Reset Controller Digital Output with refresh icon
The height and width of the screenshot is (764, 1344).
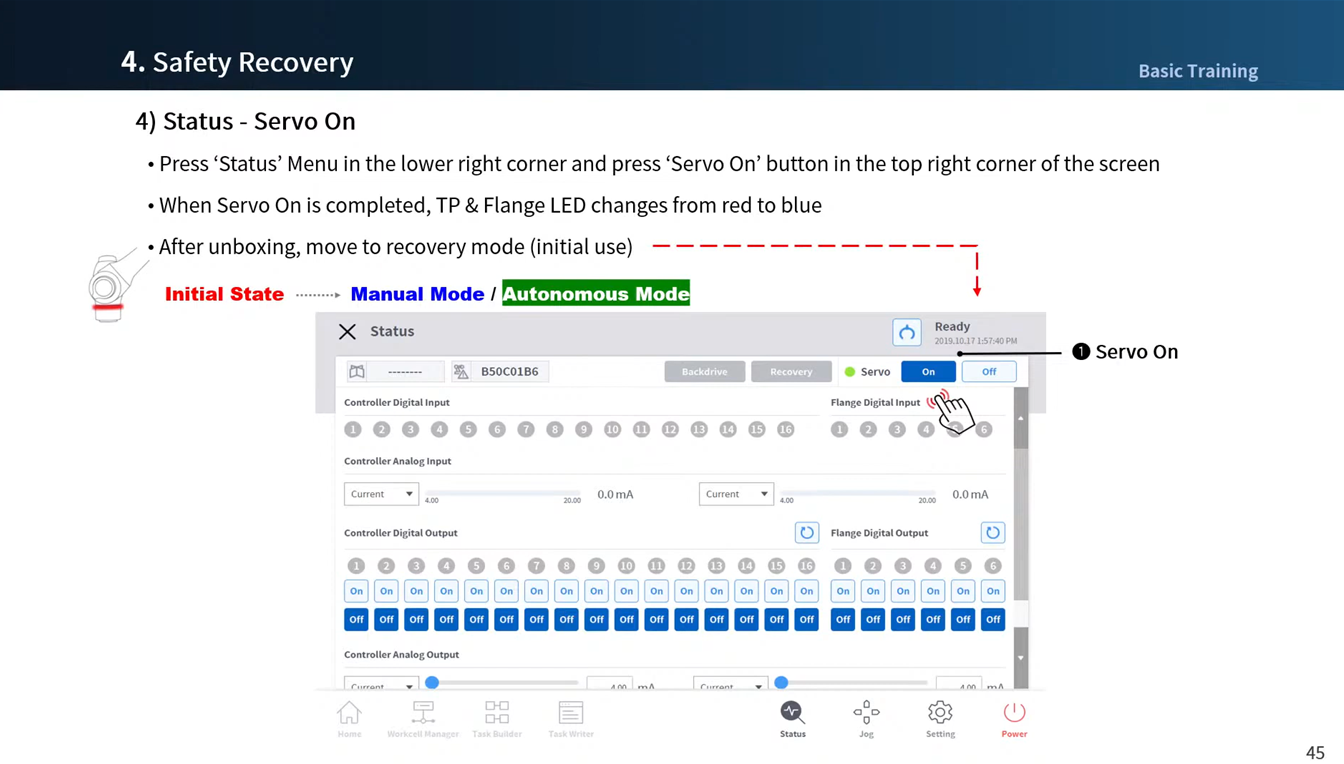coord(806,533)
